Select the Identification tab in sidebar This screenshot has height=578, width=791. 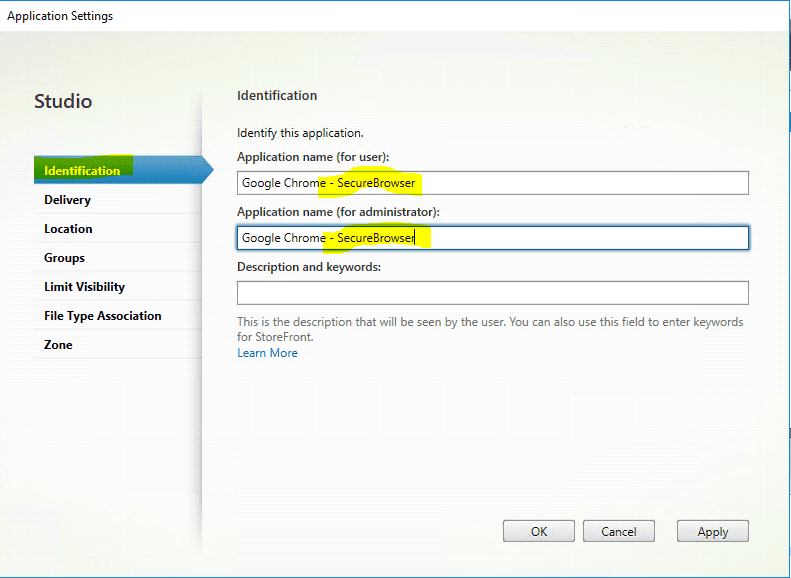[x=124, y=170]
